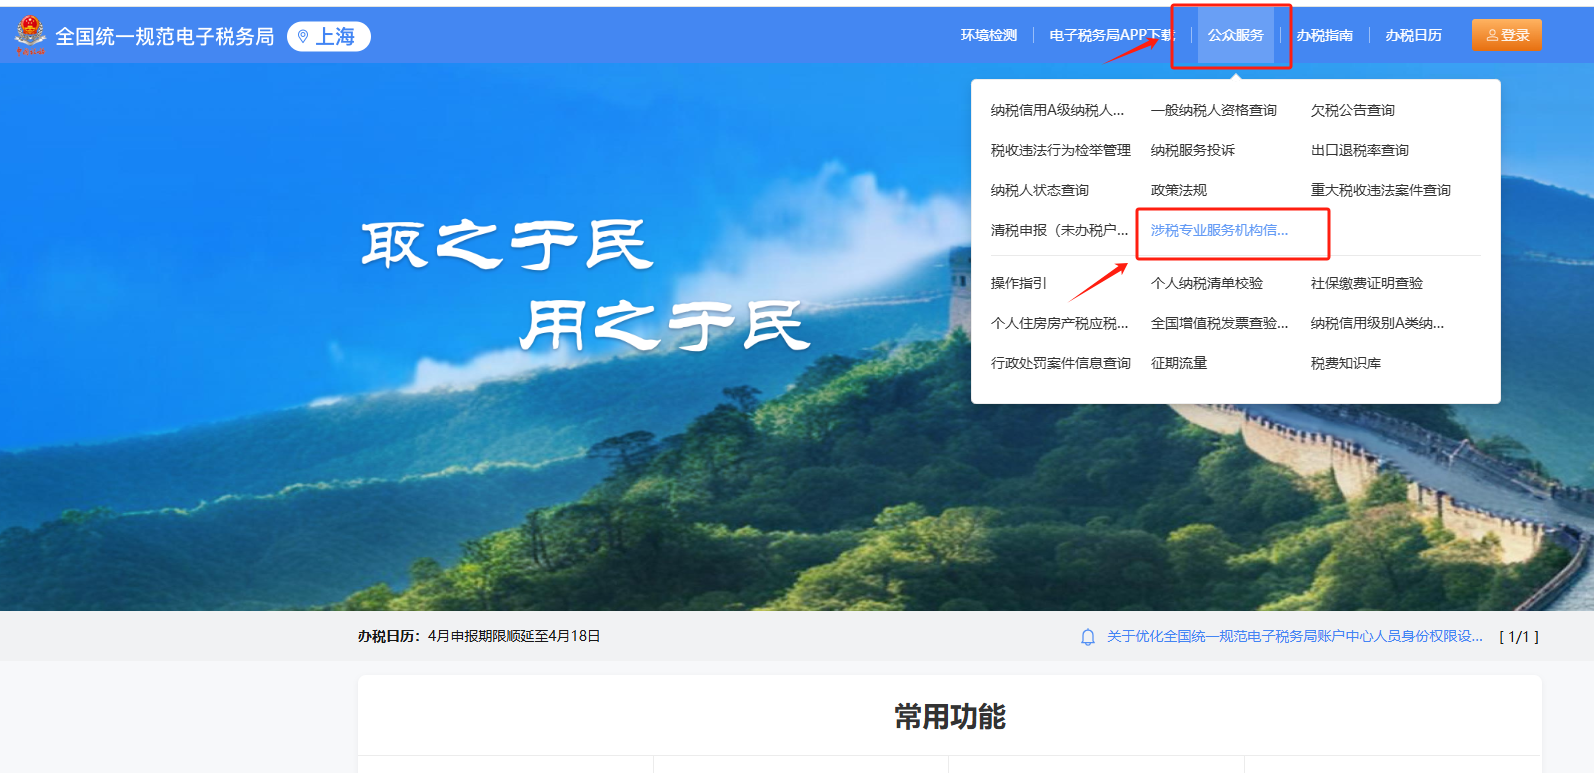Expand the 公众服务 menu
The height and width of the screenshot is (773, 1594).
tap(1235, 35)
